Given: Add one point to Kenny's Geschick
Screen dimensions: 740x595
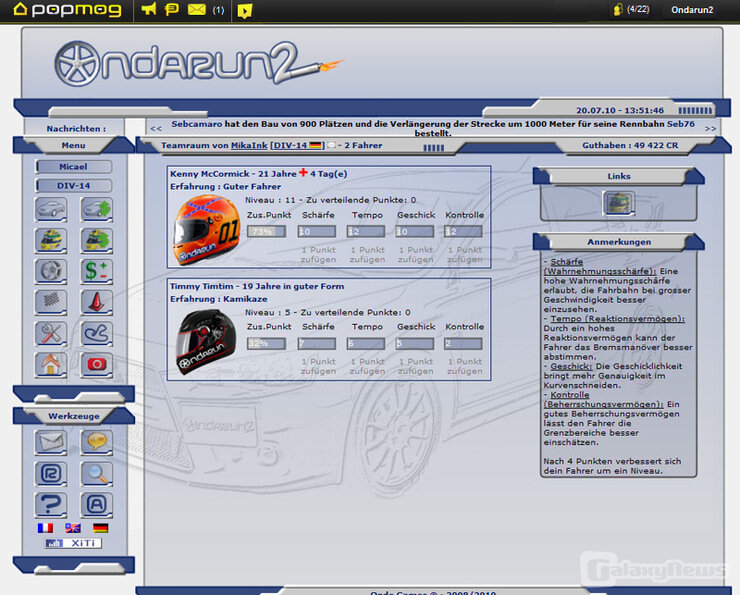Looking at the screenshot, I should (415, 254).
